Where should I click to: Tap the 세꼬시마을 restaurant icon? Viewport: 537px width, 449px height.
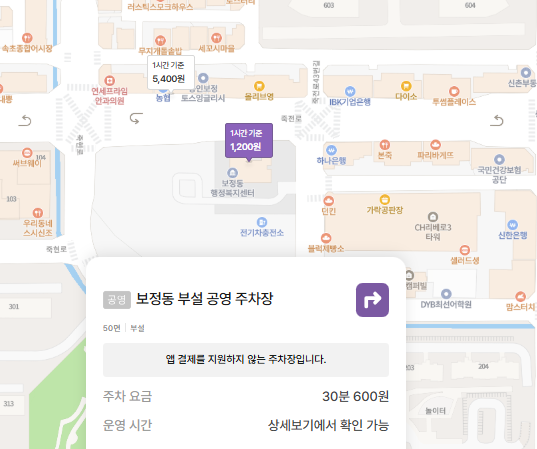[216, 38]
